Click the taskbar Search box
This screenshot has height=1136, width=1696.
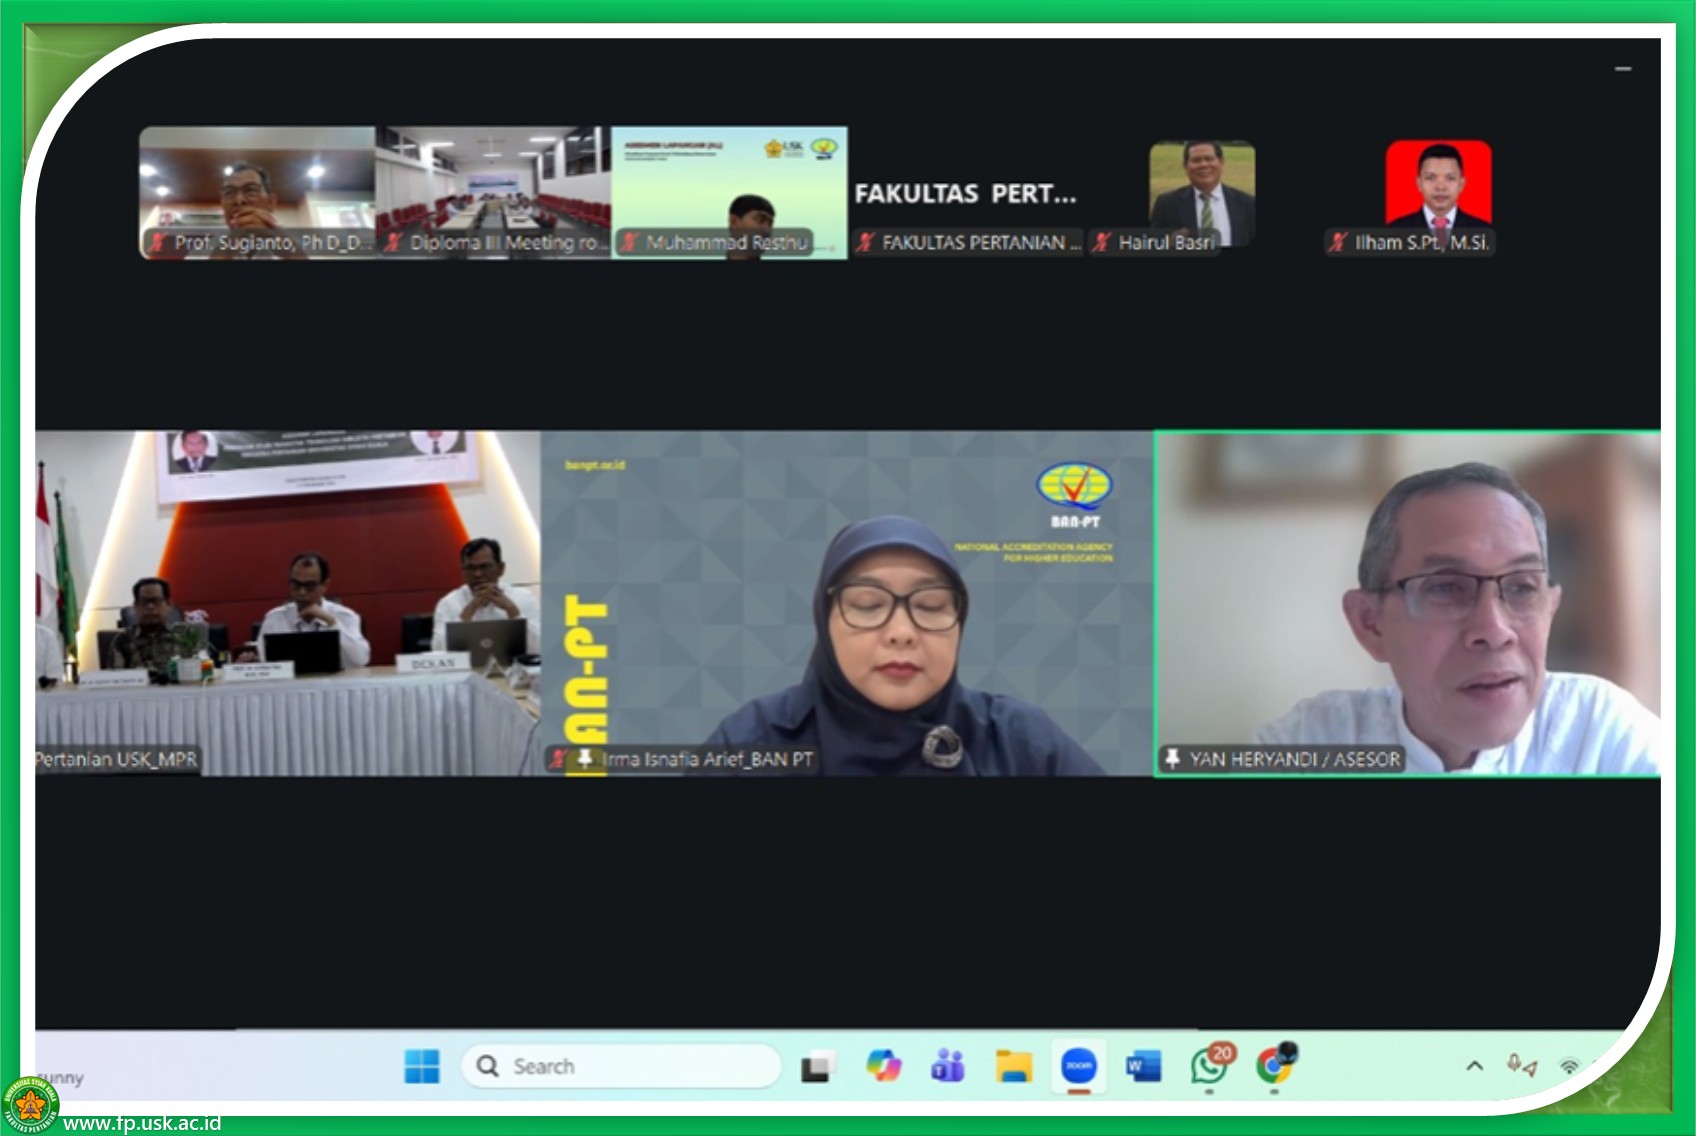pos(620,1066)
